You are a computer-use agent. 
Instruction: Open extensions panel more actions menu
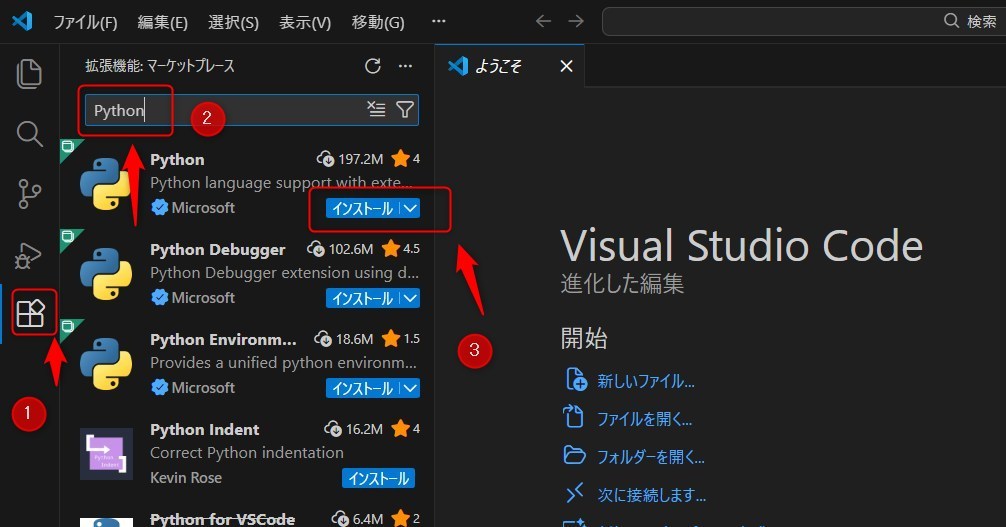coord(405,65)
